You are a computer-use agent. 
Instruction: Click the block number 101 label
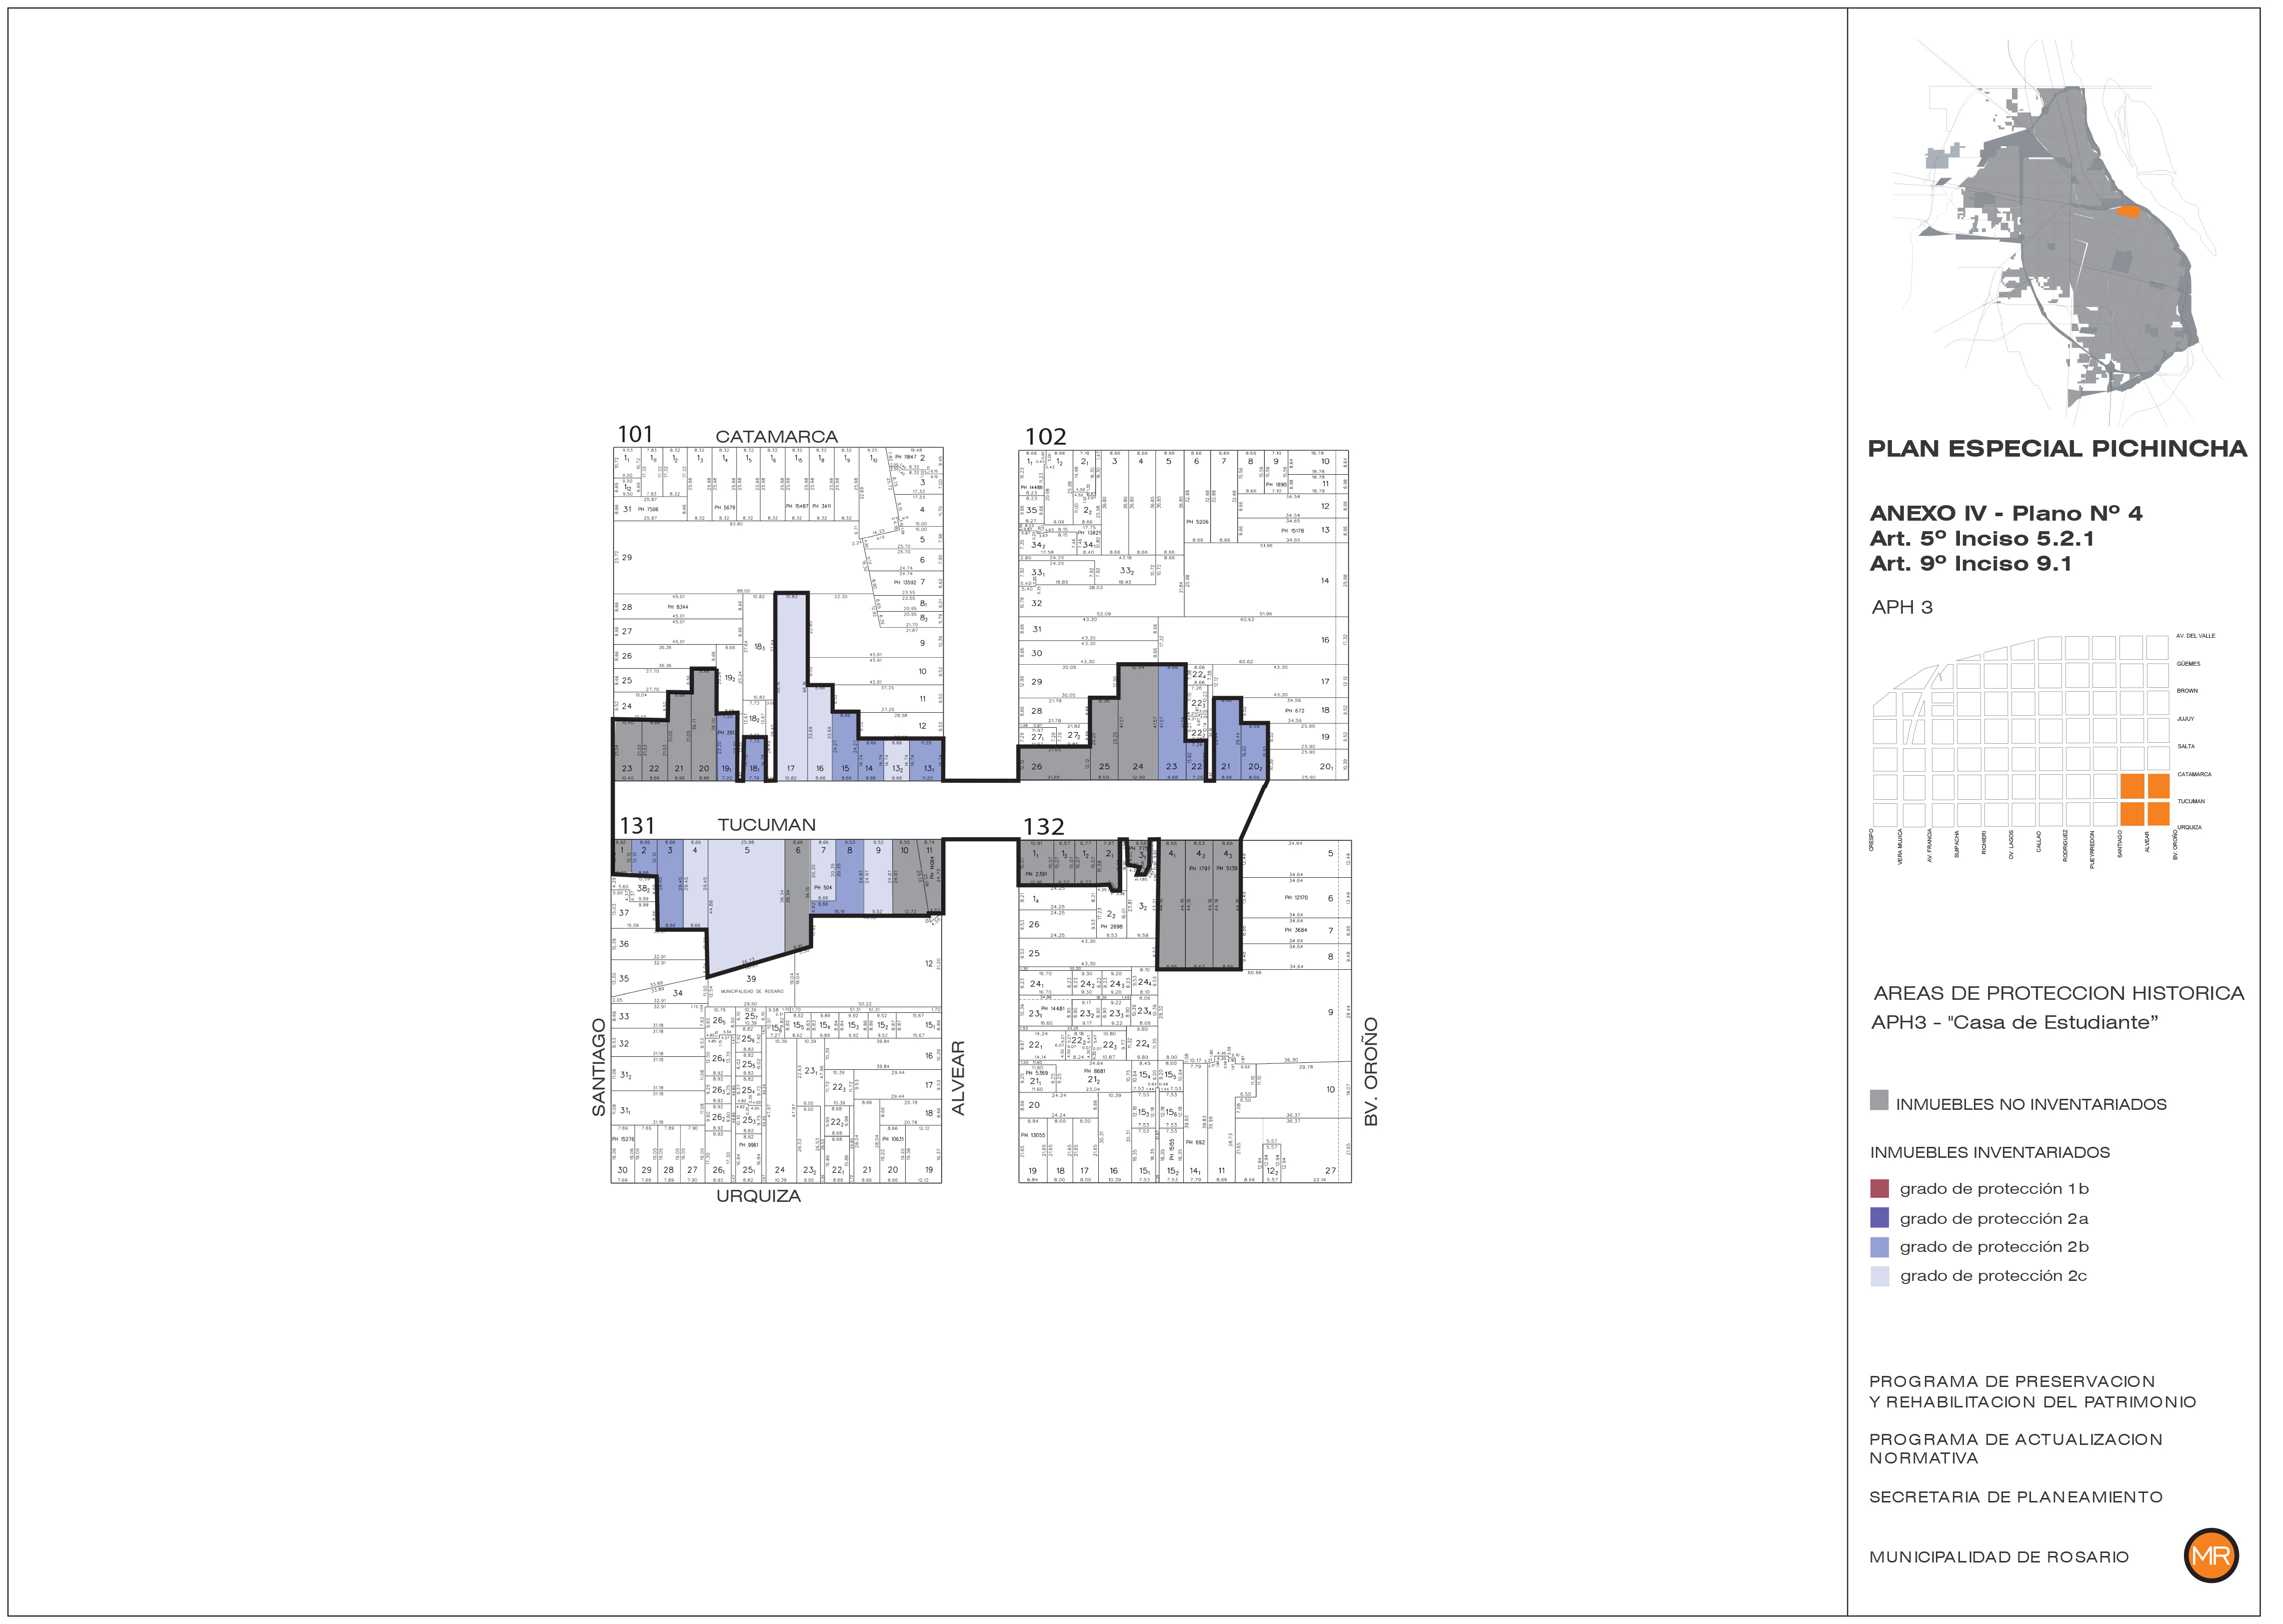635,434
